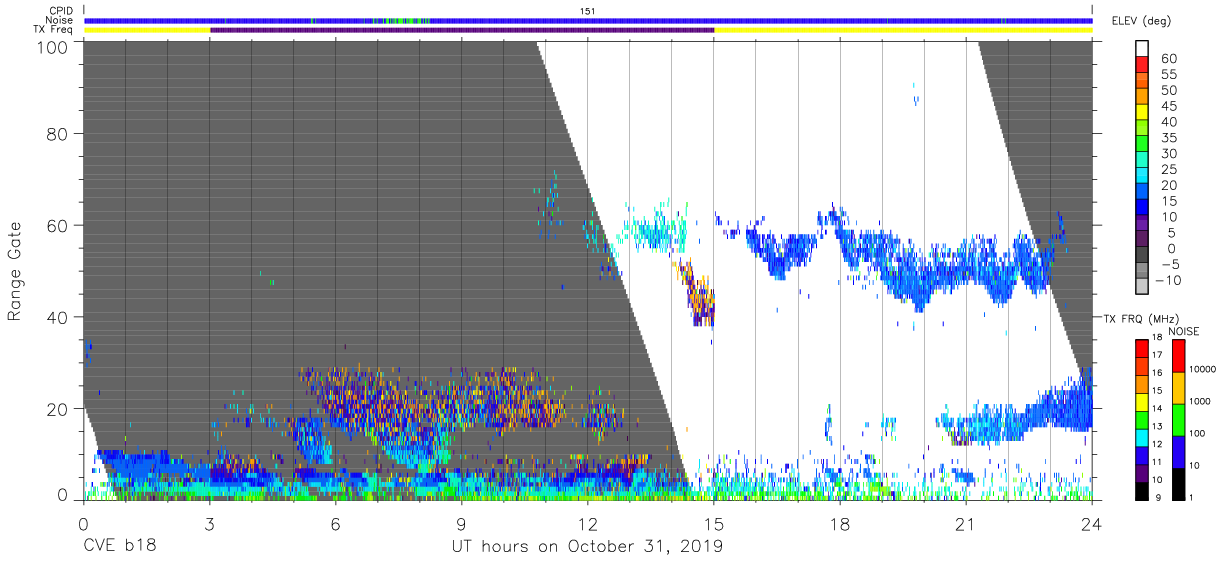This screenshot has width=1228, height=567.
Task: Click the green patch in the Noise bar
Action: coord(408,20)
